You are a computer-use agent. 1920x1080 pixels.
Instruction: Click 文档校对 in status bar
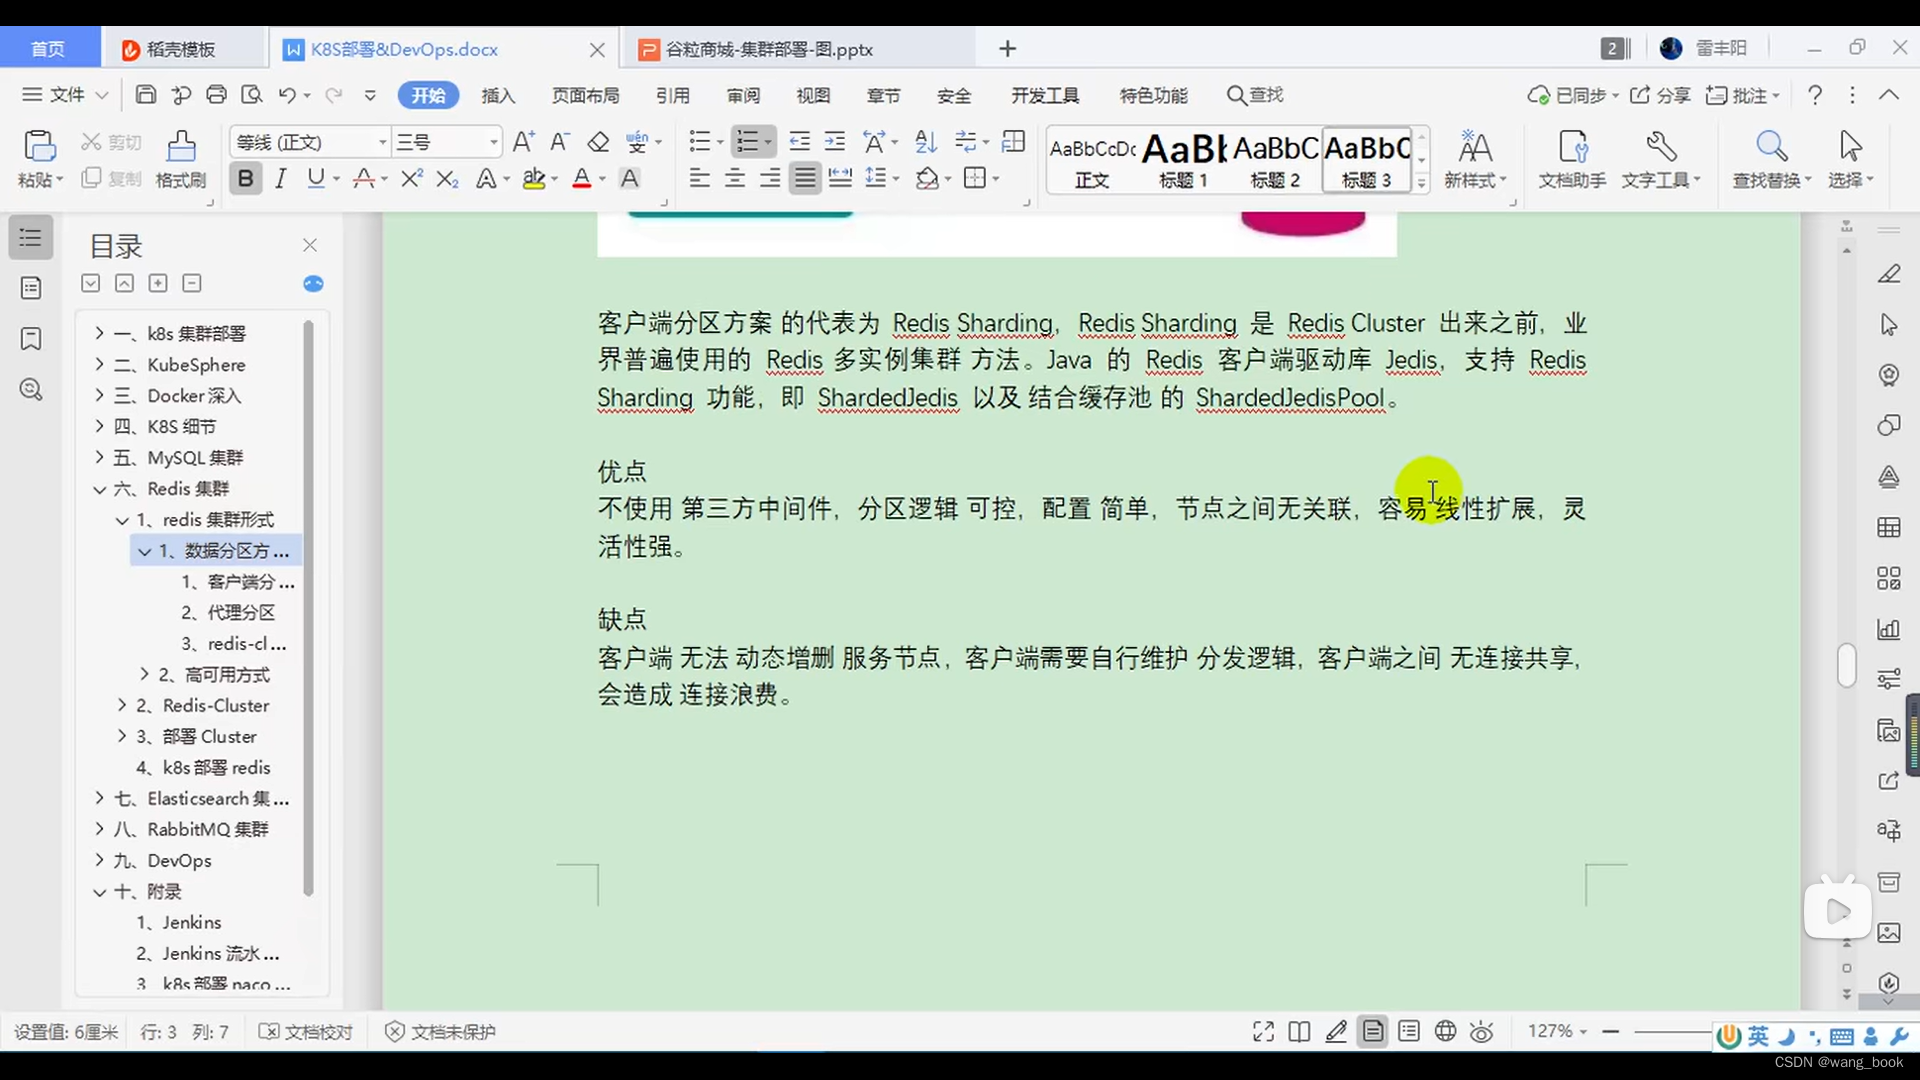pos(306,1032)
